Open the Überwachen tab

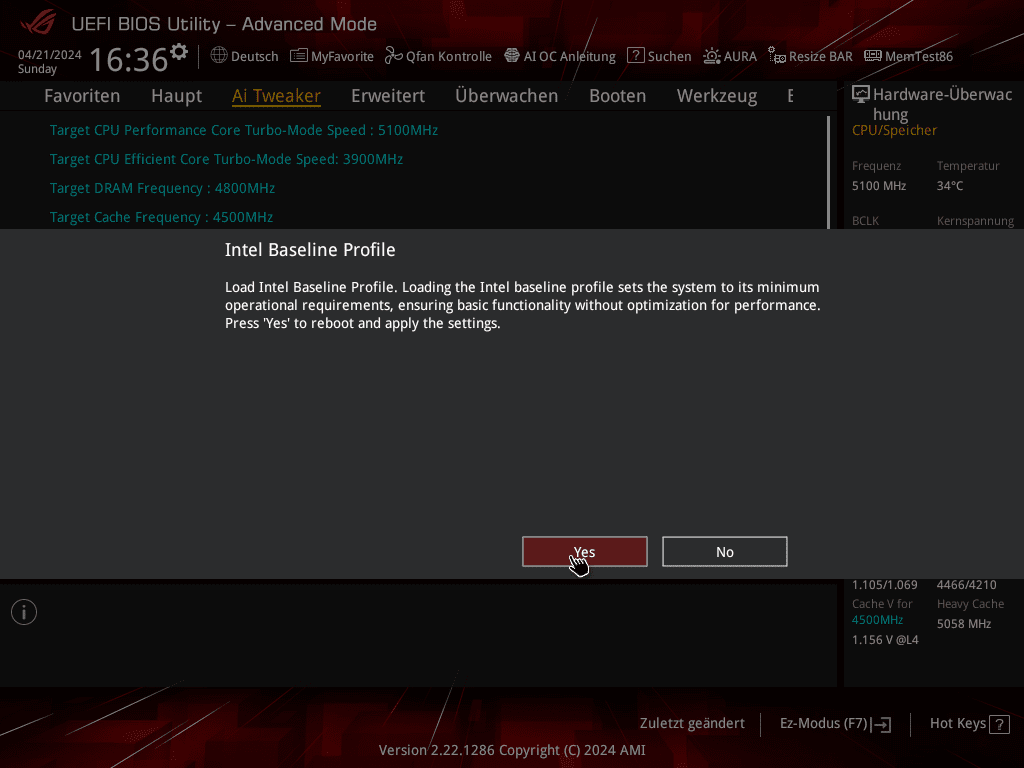click(x=507, y=96)
